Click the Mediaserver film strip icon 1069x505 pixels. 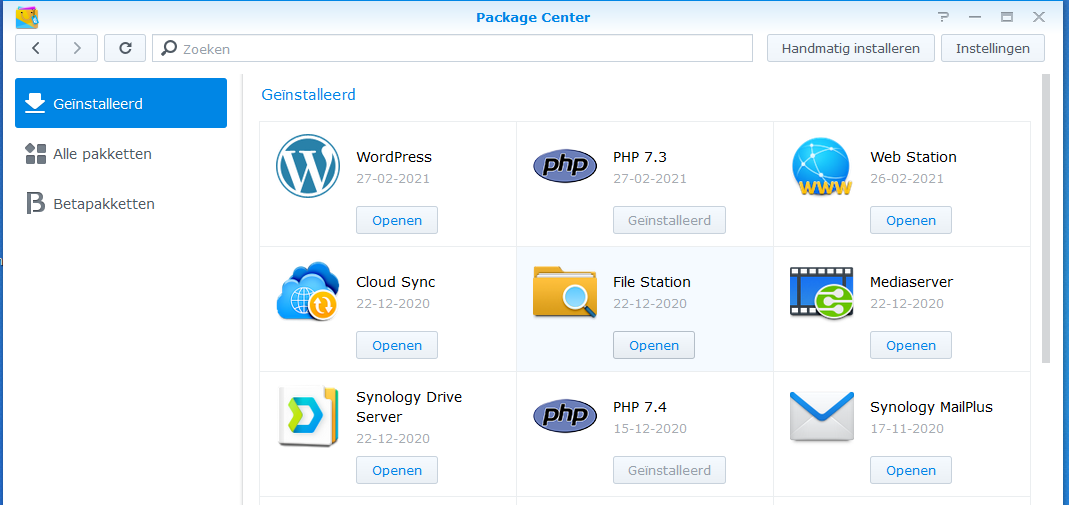point(822,292)
